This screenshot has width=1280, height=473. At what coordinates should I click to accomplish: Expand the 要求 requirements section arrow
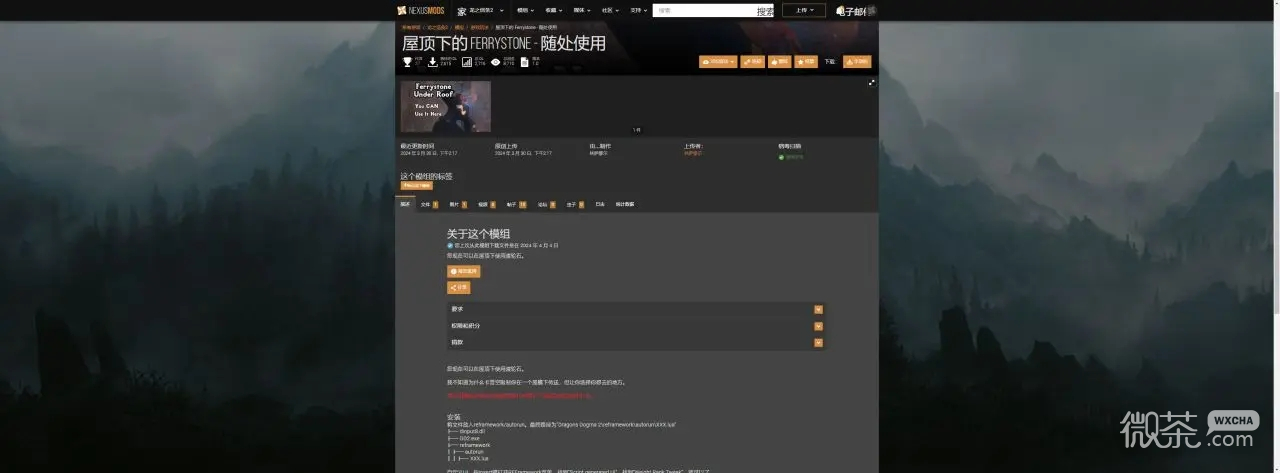pos(818,310)
